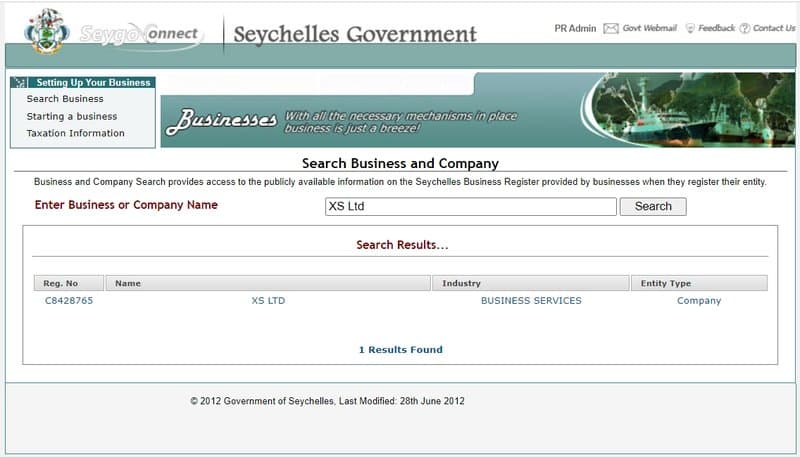Focus the business name input field
The height and width of the screenshot is (457, 800).
470,207
